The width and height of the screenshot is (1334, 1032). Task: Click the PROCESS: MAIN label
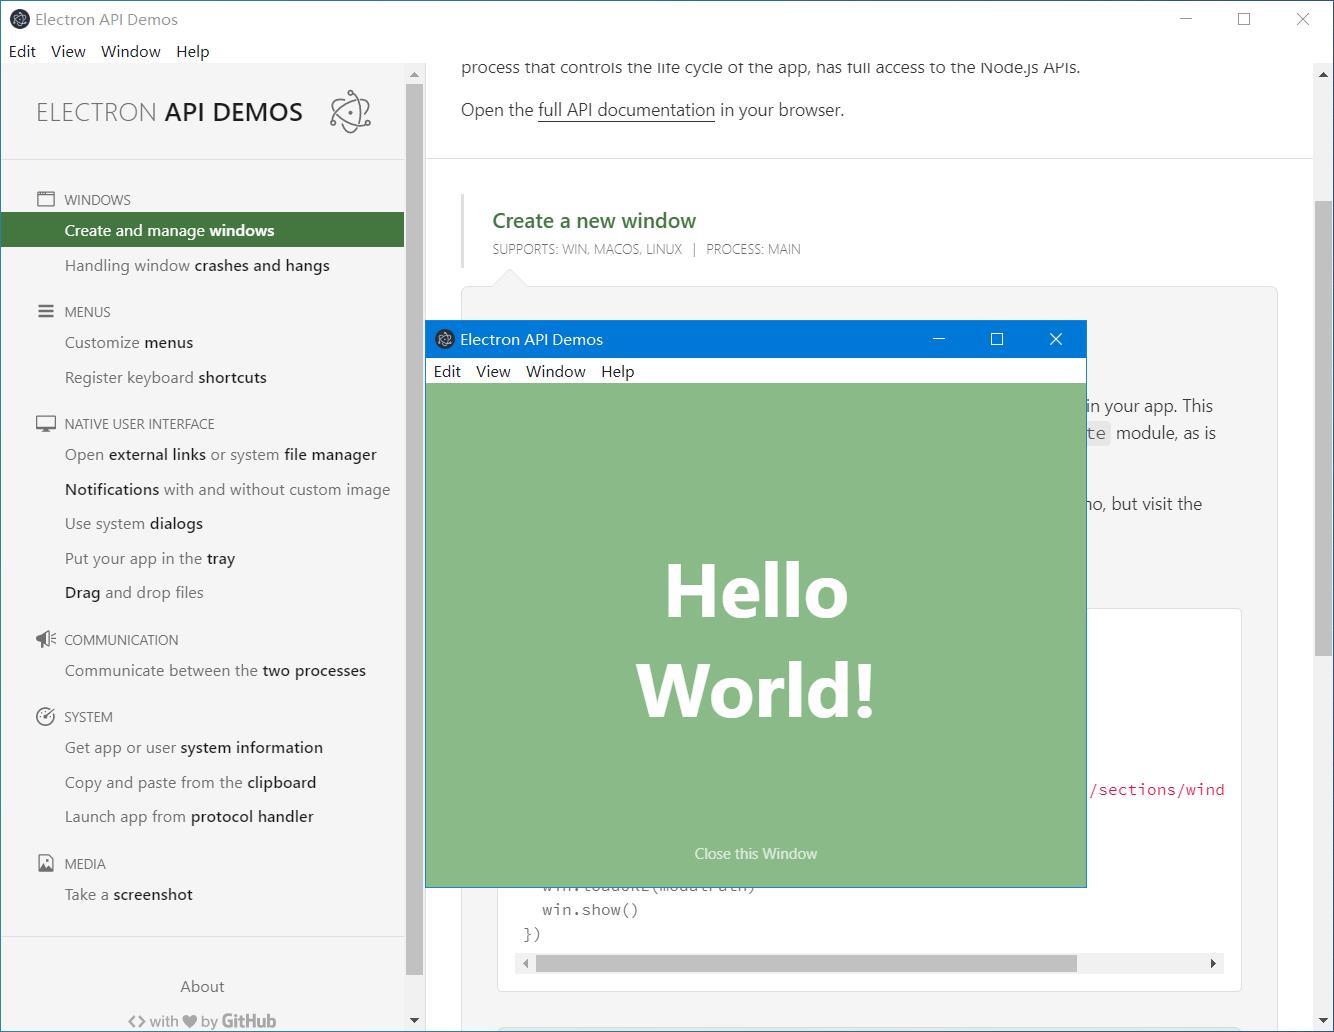tap(753, 249)
